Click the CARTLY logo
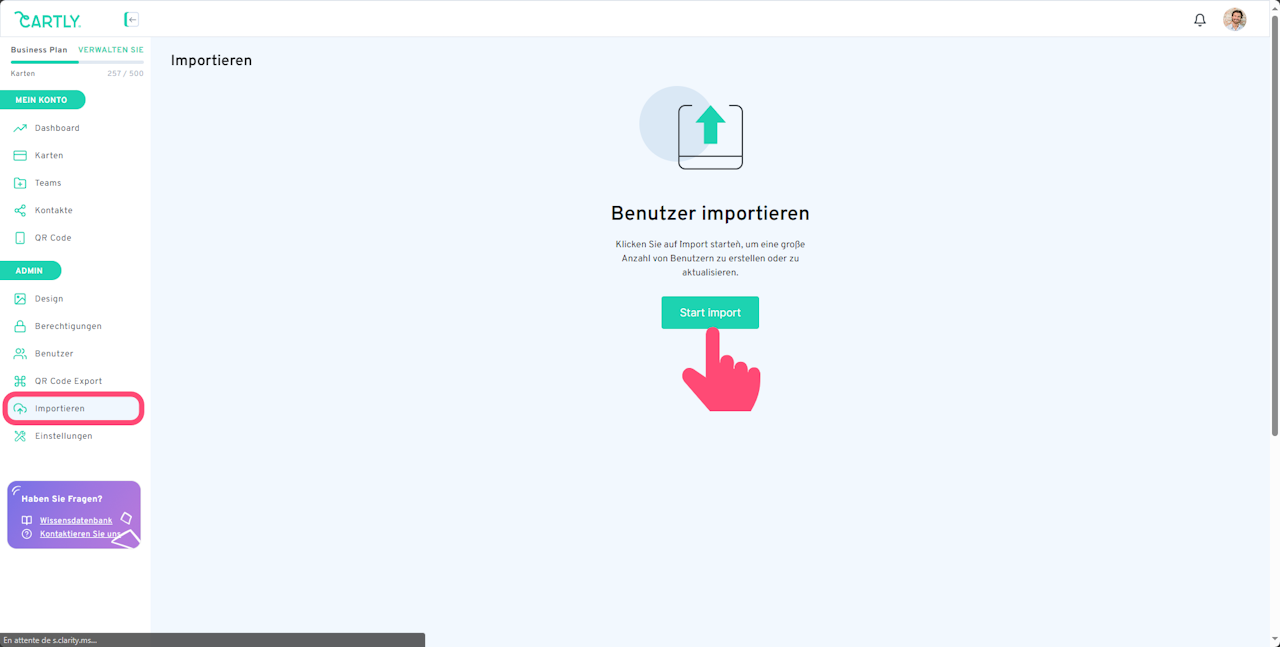Image resolution: width=1280 pixels, height=647 pixels. (48, 20)
